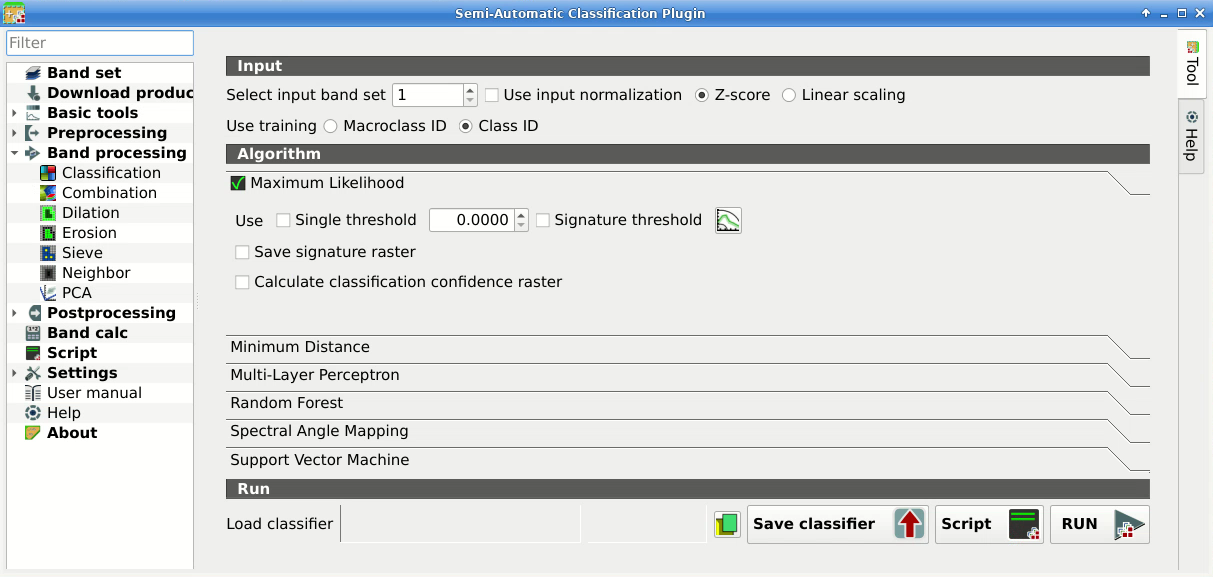Viewport: 1213px width, 577px height.
Task: Increase the input band set number
Action: click(470, 90)
